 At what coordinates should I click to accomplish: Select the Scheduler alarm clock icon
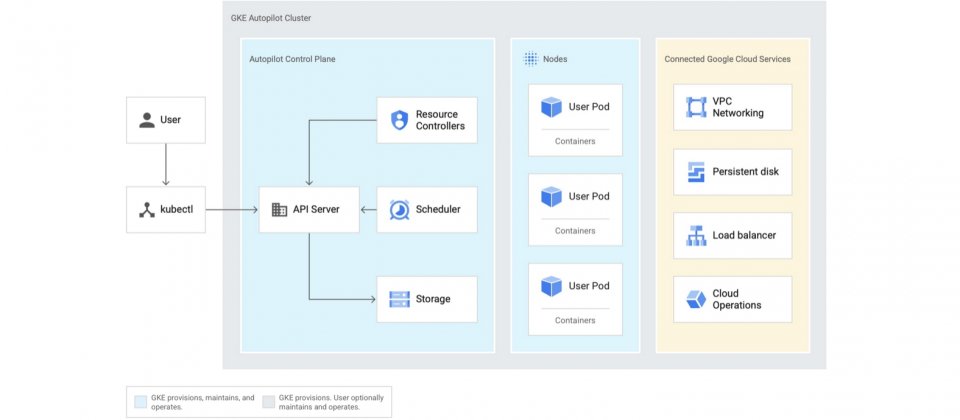coord(399,209)
